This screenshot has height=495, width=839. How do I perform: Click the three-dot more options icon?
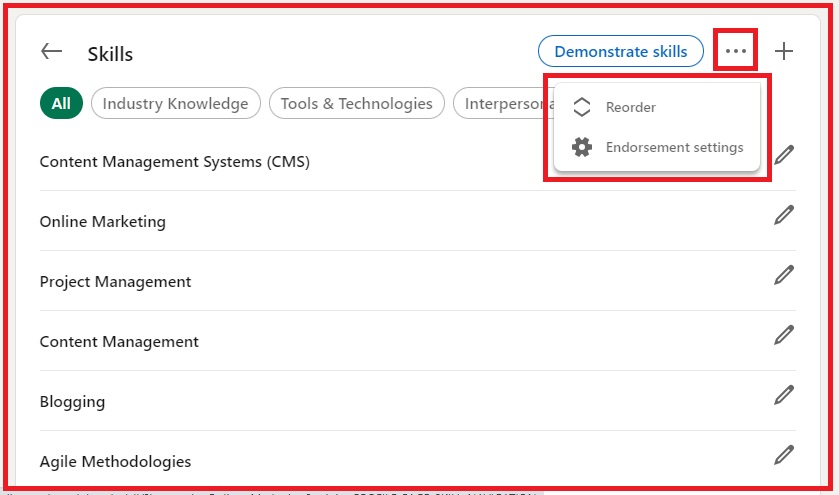pyautogui.click(x=736, y=51)
